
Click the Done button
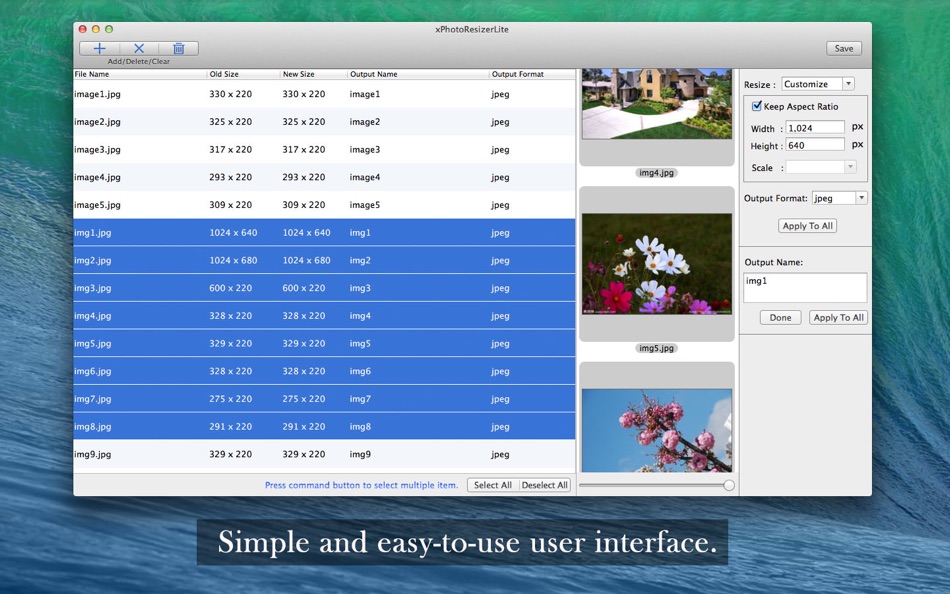(780, 317)
